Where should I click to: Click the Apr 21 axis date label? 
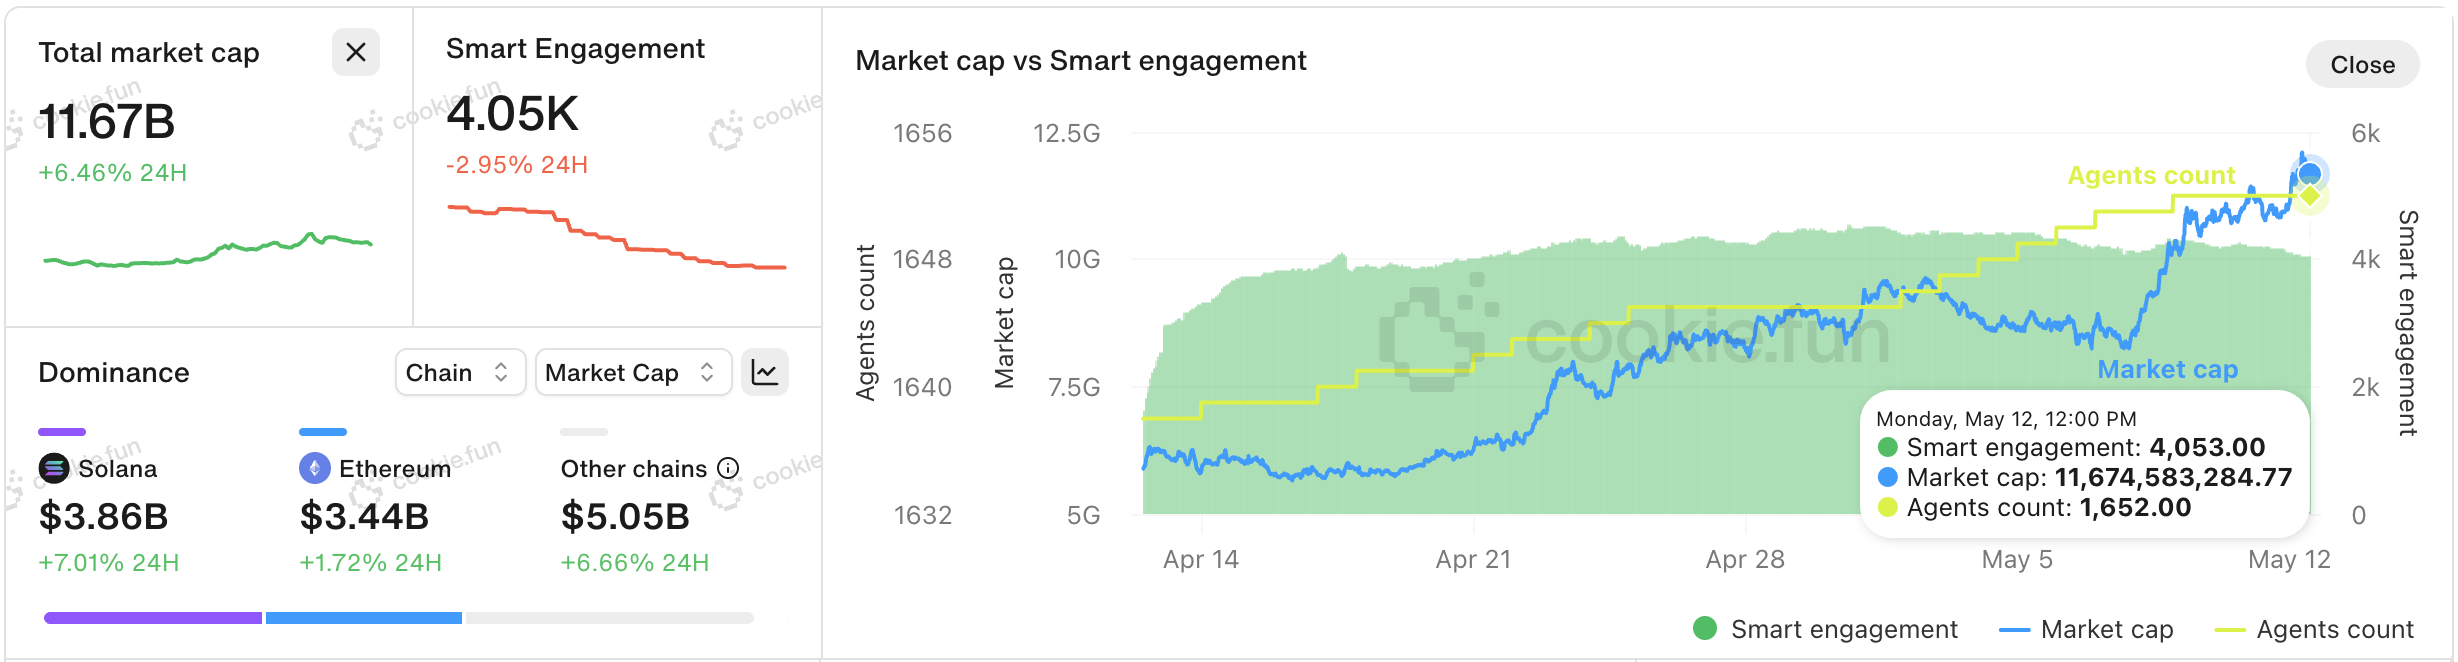pos(1473,559)
